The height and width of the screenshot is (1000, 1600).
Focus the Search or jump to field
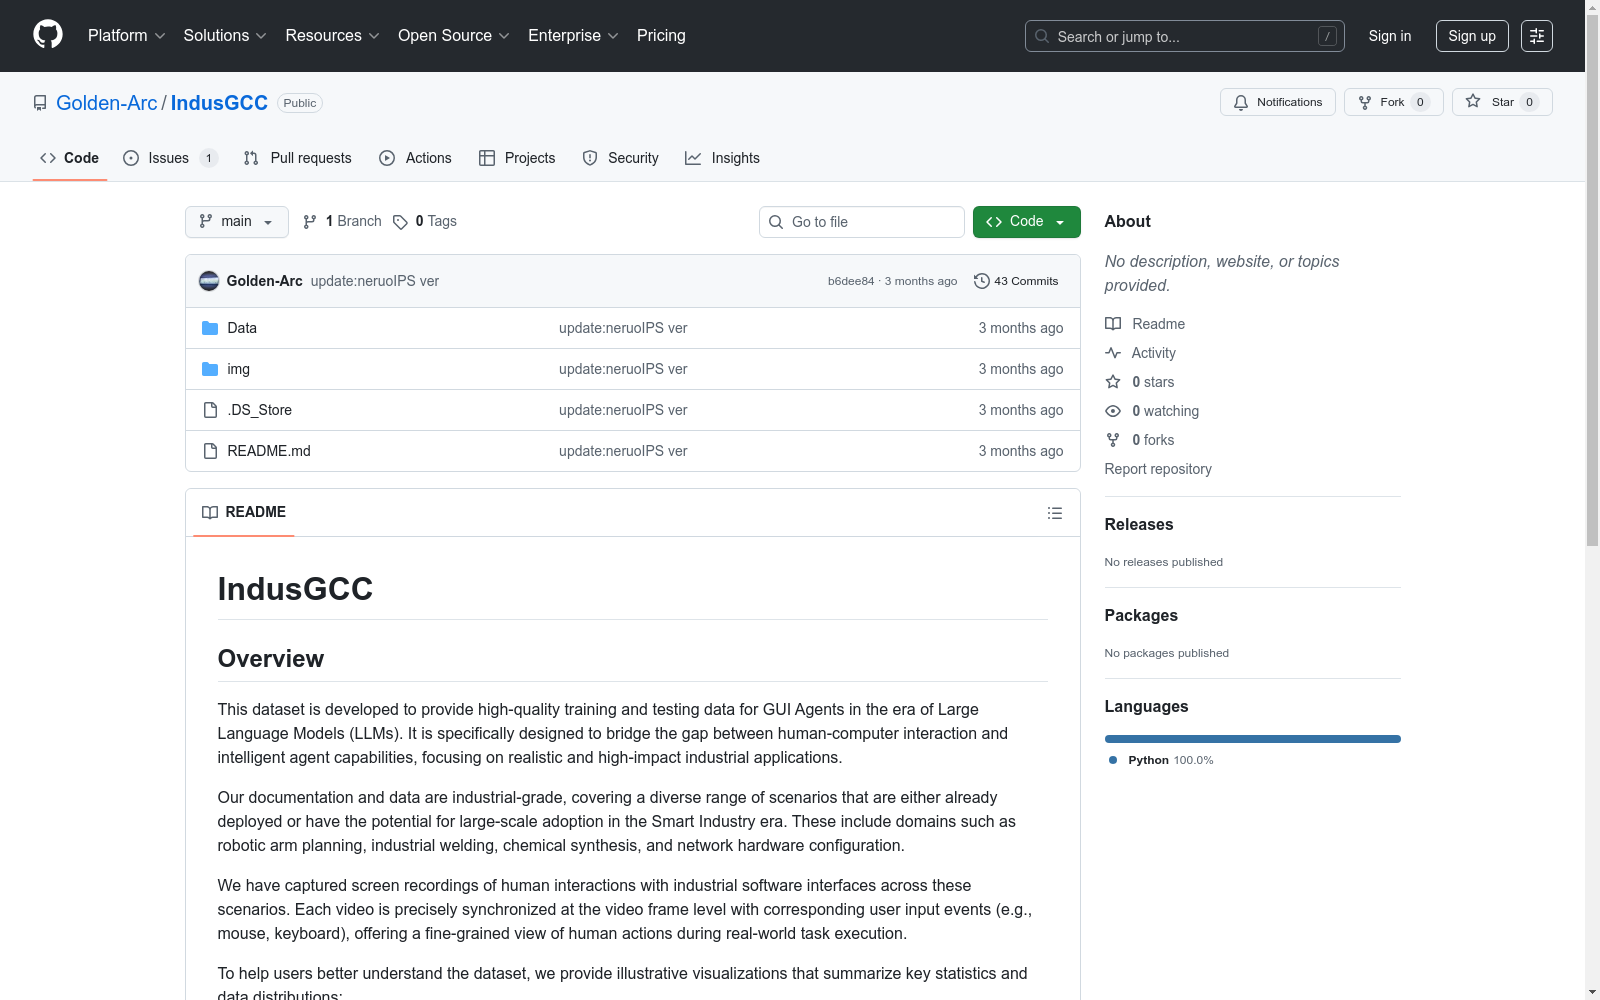(1185, 36)
